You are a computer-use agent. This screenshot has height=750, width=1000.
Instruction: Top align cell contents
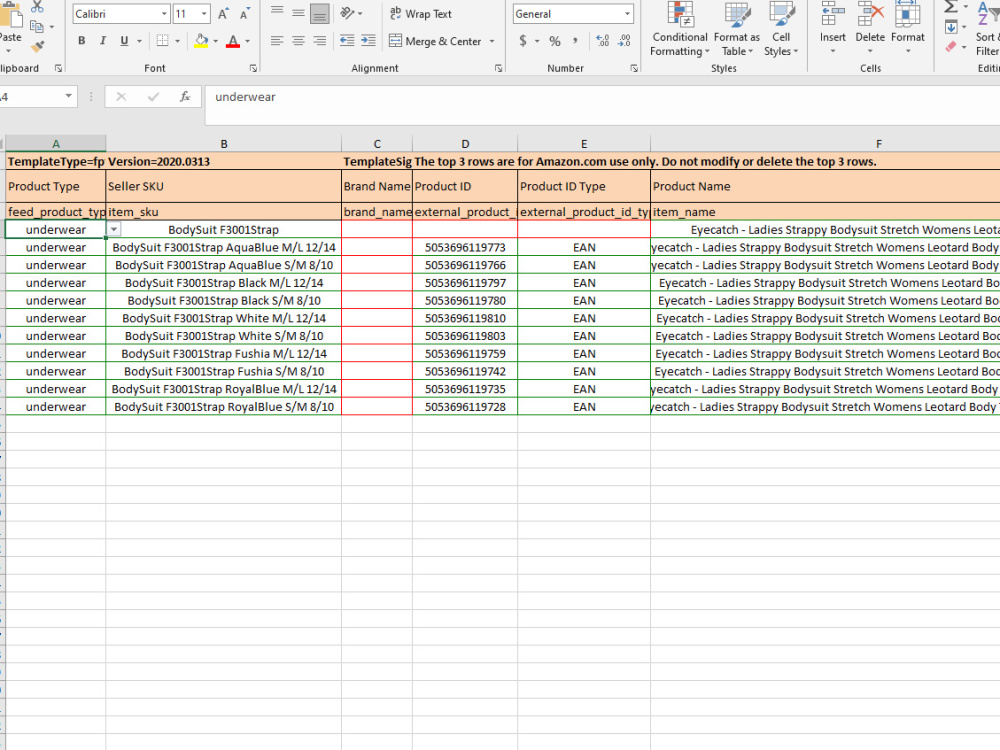coord(277,13)
